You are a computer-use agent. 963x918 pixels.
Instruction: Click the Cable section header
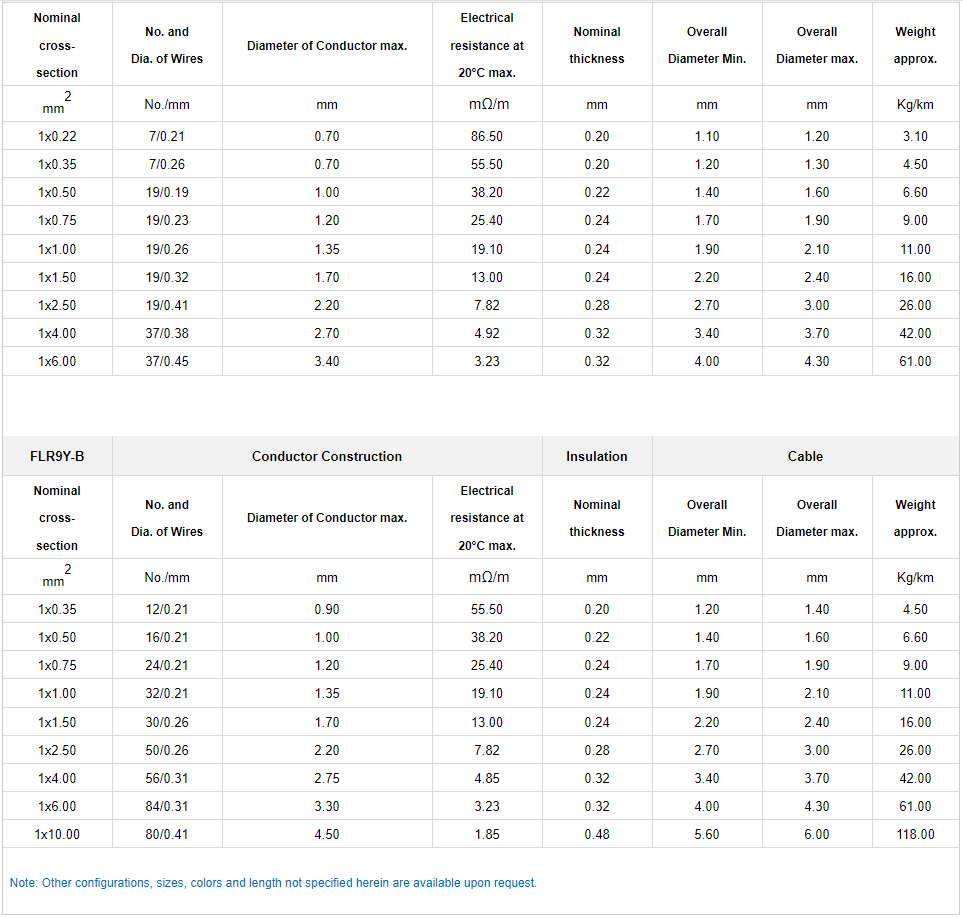click(805, 456)
